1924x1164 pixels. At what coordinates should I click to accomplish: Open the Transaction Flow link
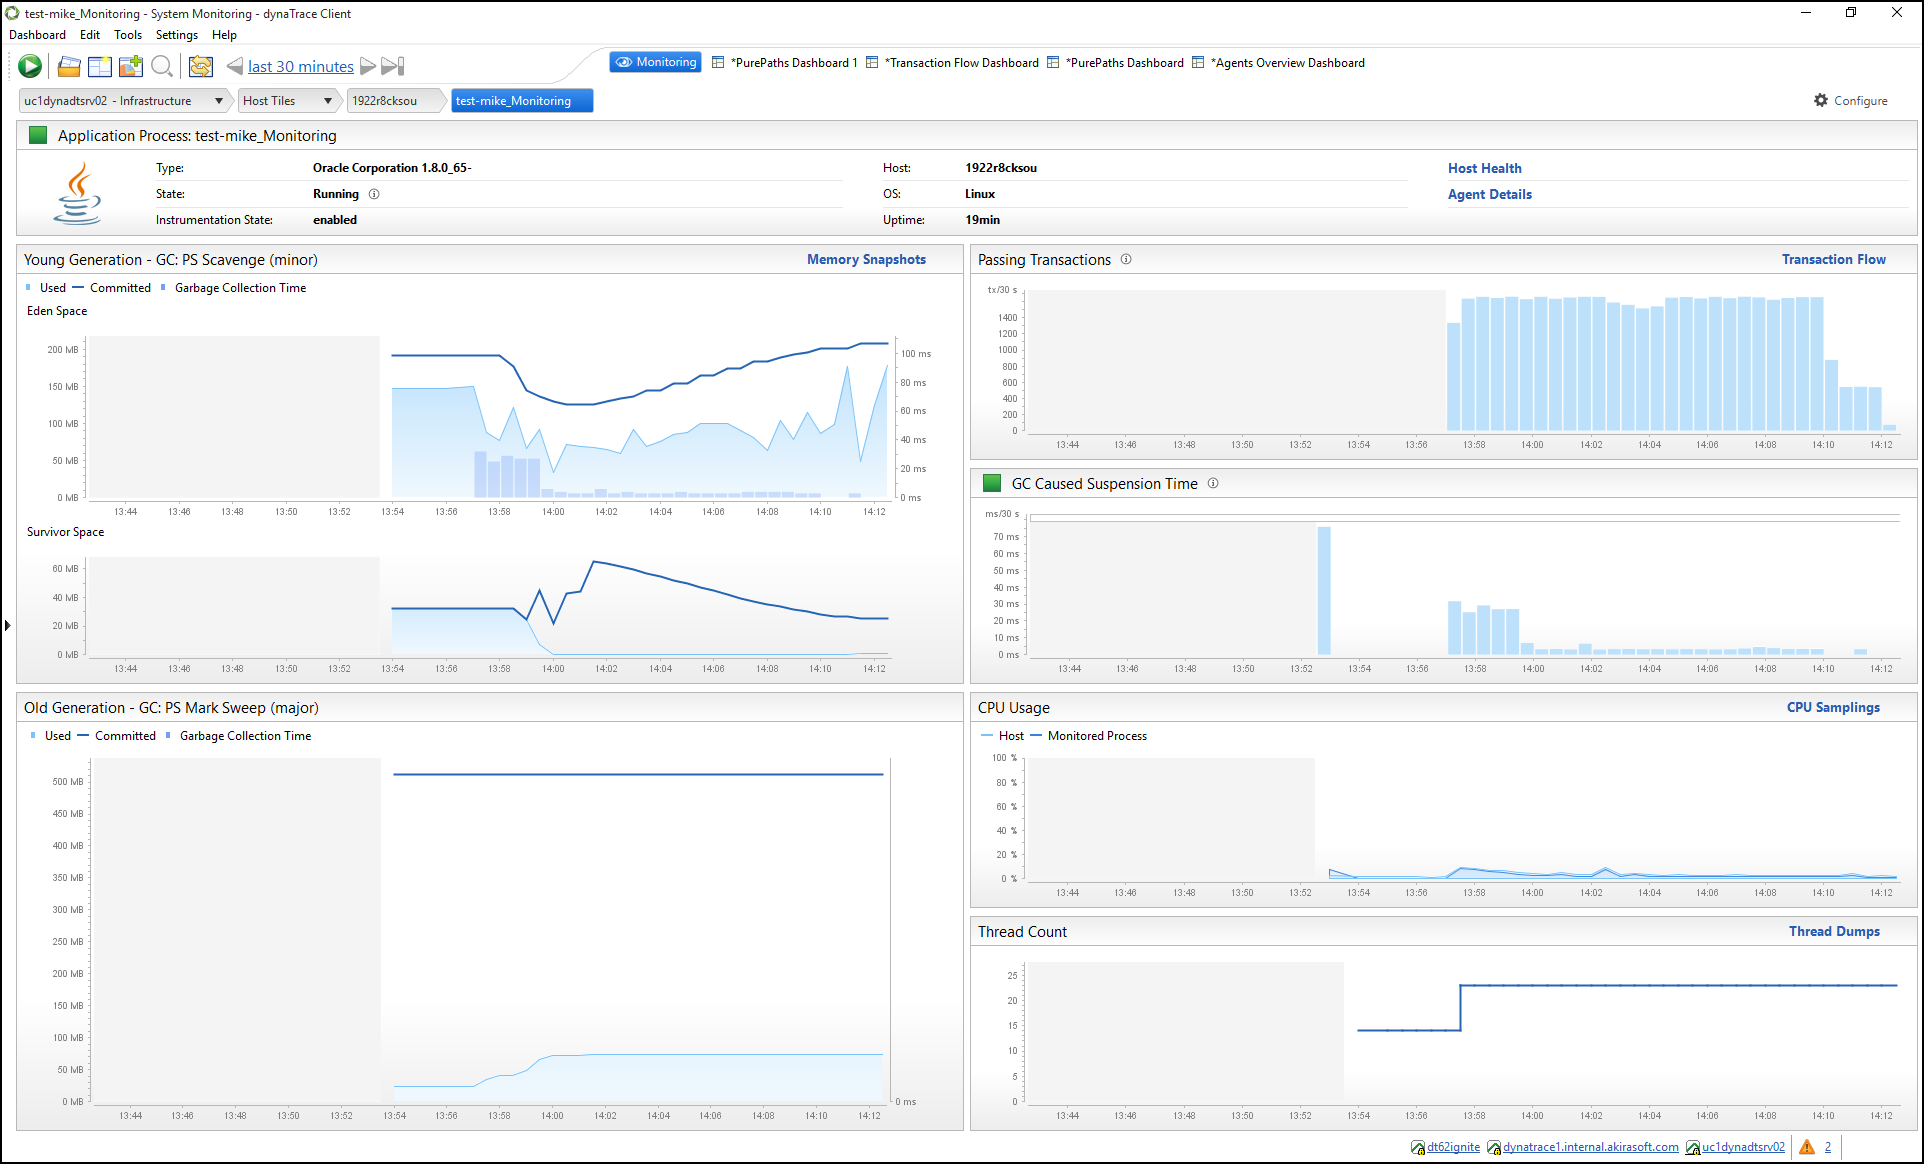(1833, 259)
